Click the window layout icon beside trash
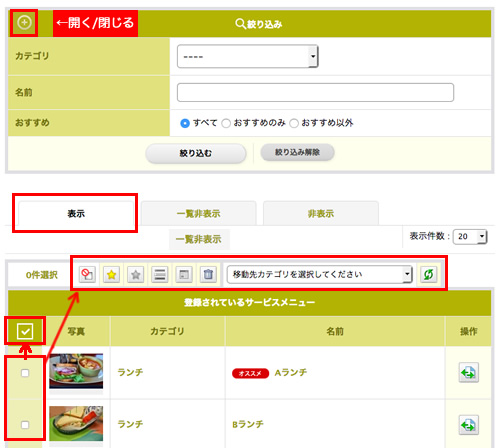Image resolution: width=500 pixels, height=448 pixels. [184, 275]
